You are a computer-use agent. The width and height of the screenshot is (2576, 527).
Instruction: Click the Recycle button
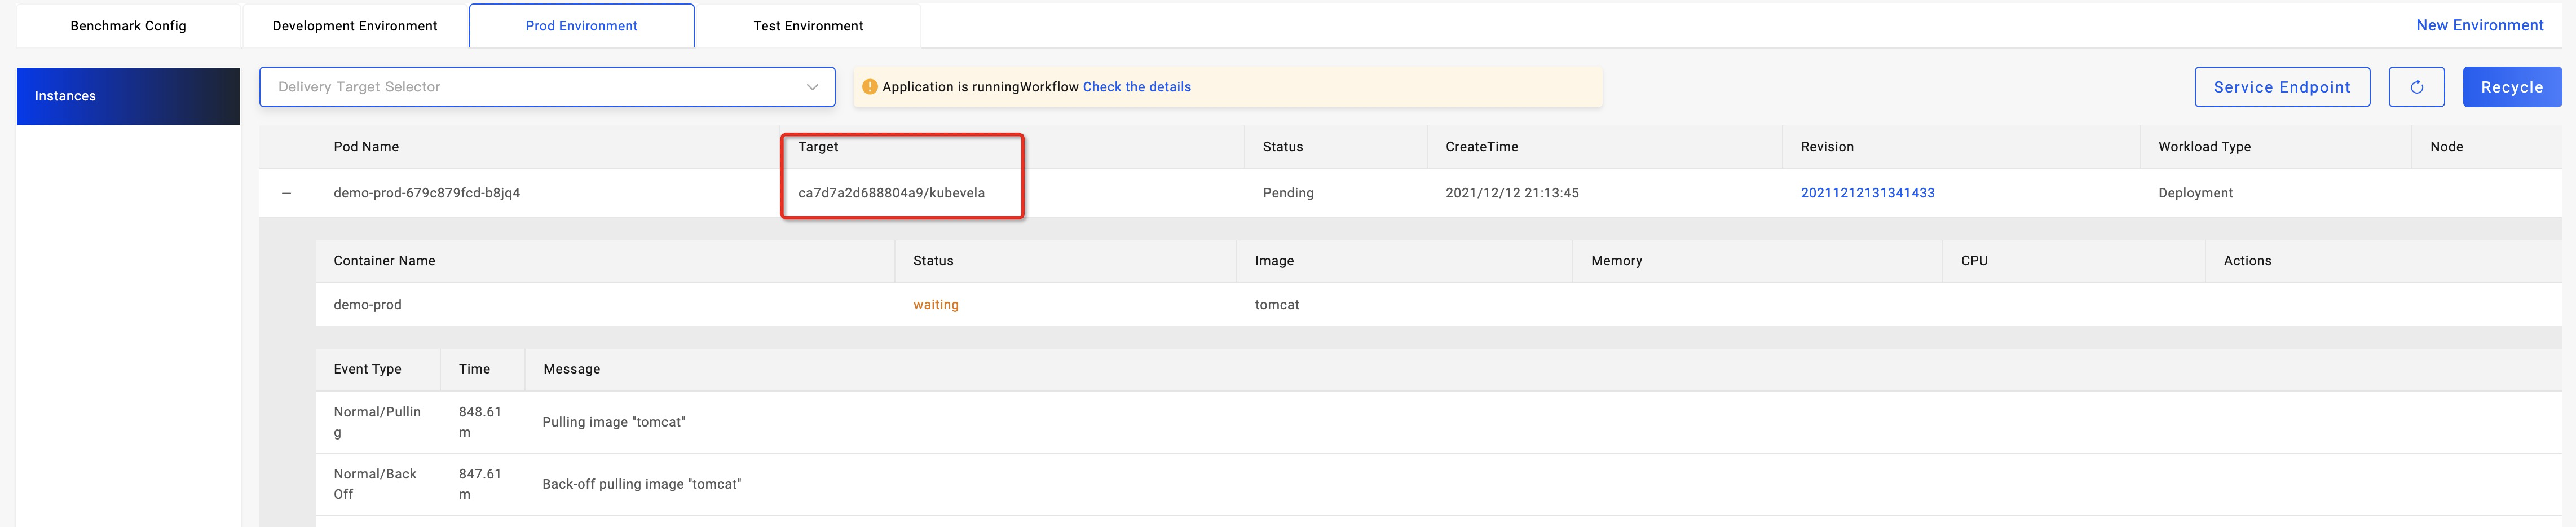click(x=2512, y=87)
